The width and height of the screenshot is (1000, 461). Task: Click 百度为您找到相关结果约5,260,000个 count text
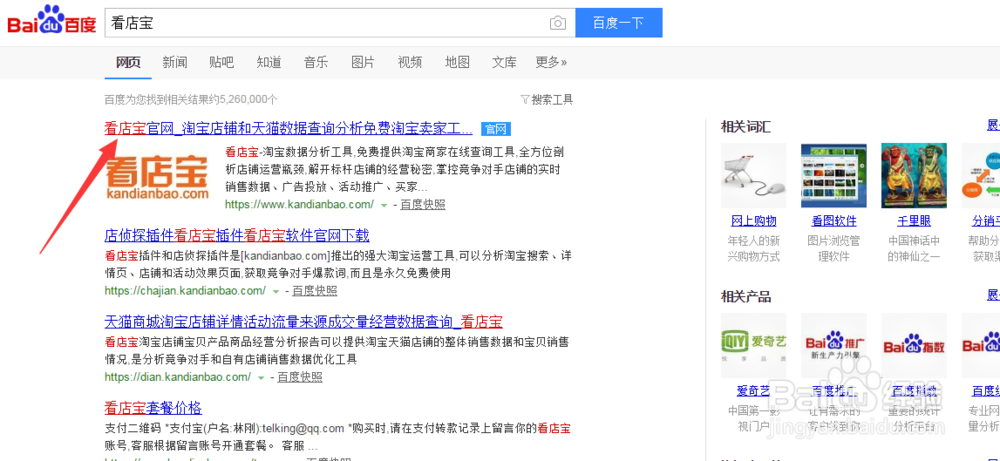[x=191, y=99]
